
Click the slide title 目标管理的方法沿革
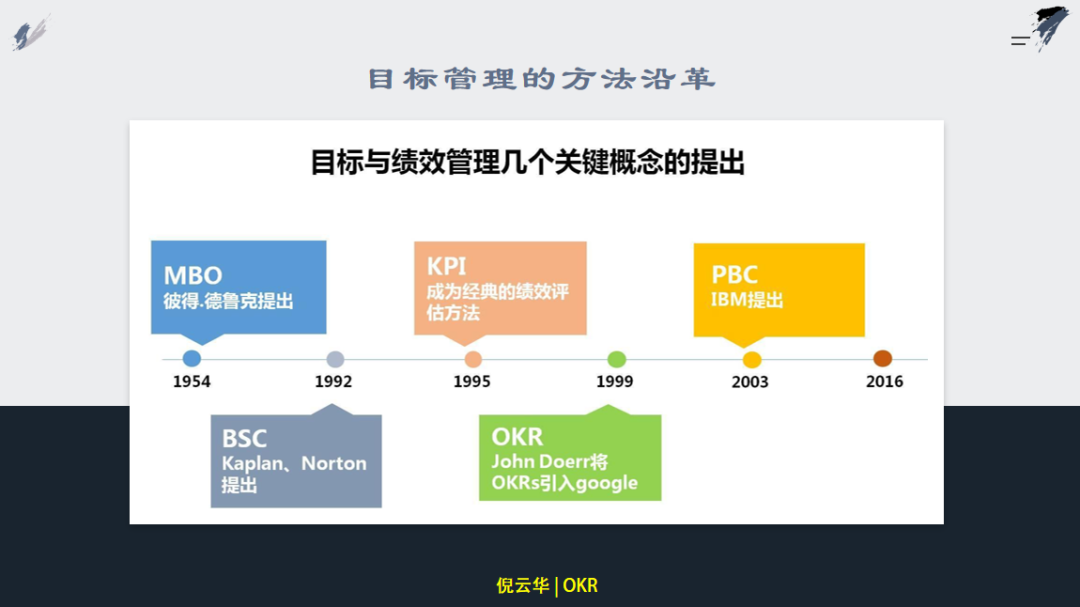point(541,79)
